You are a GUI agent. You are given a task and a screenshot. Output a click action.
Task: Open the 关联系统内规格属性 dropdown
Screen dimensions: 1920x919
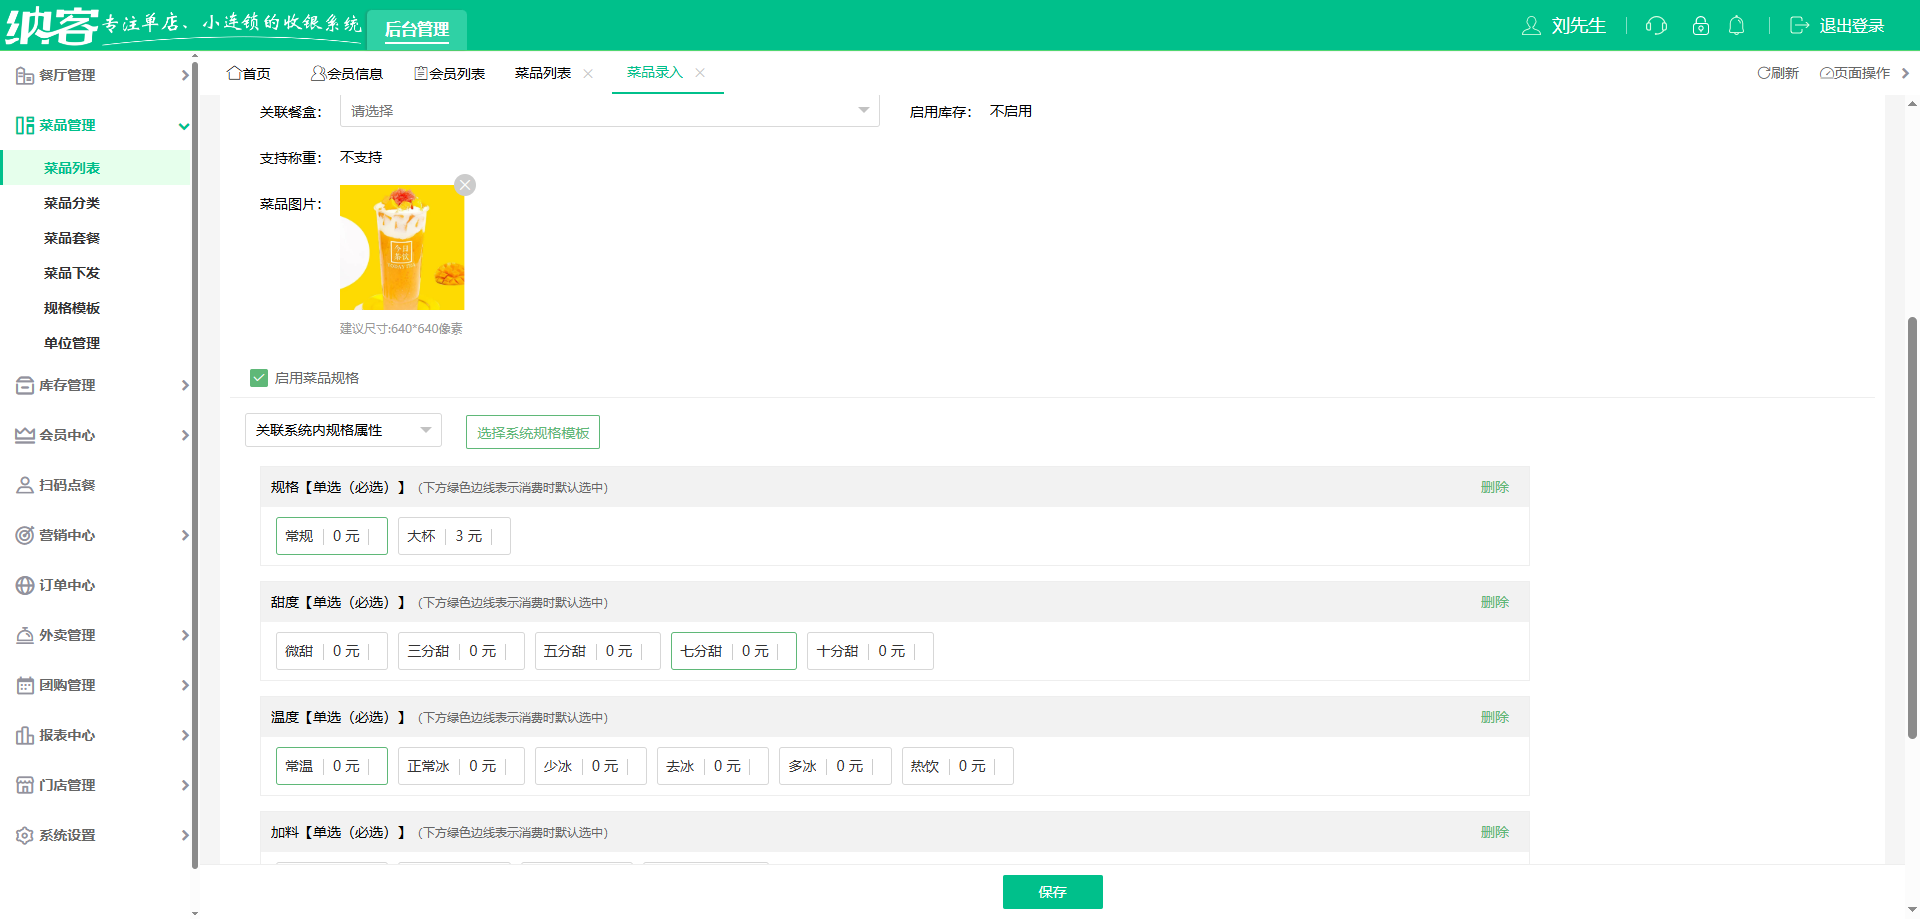click(x=343, y=430)
